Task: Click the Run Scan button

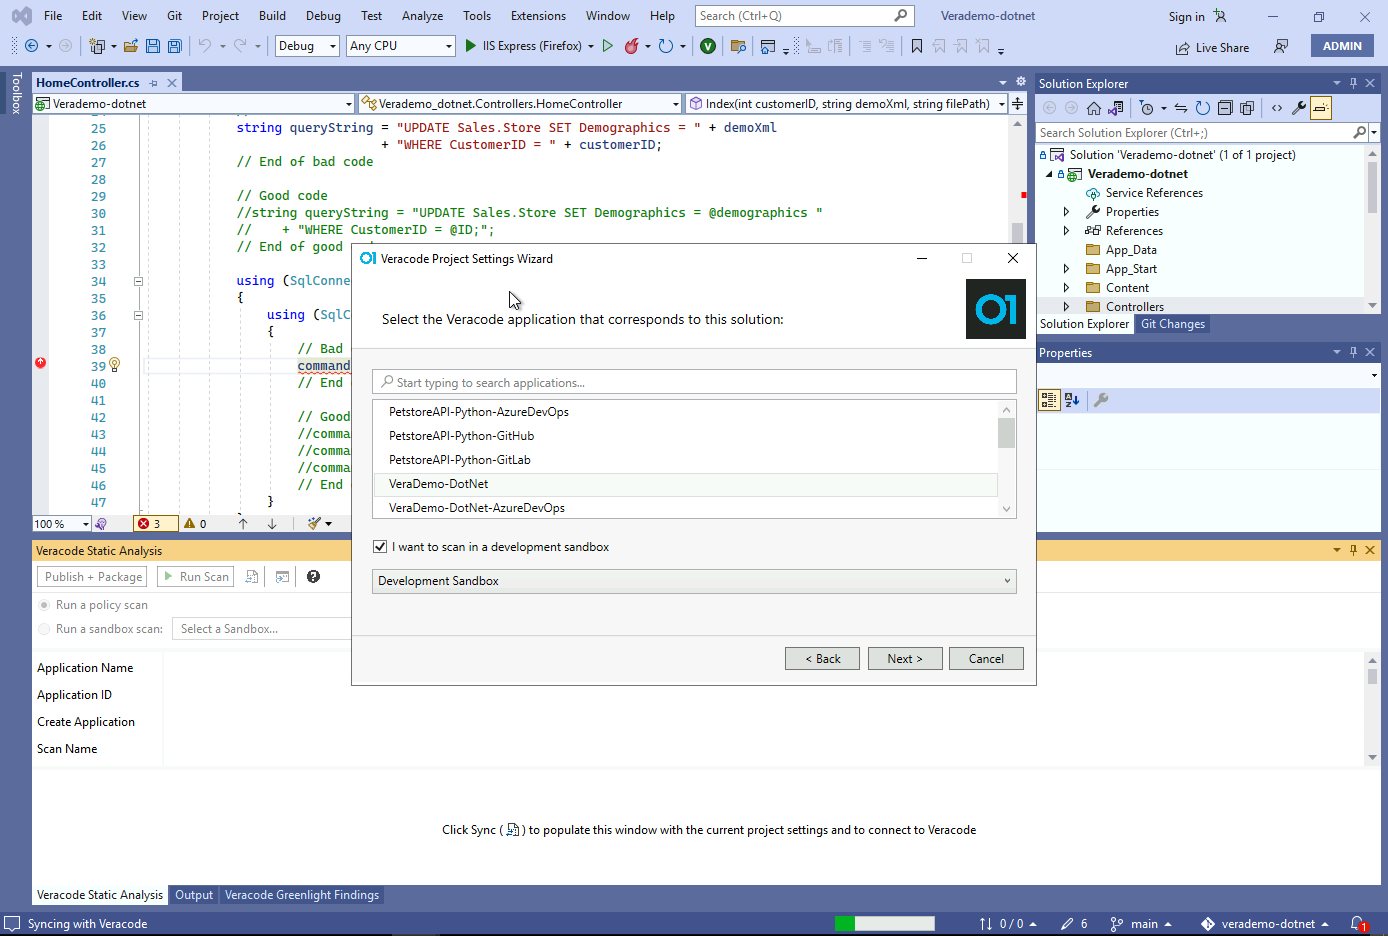Action: pos(195,577)
